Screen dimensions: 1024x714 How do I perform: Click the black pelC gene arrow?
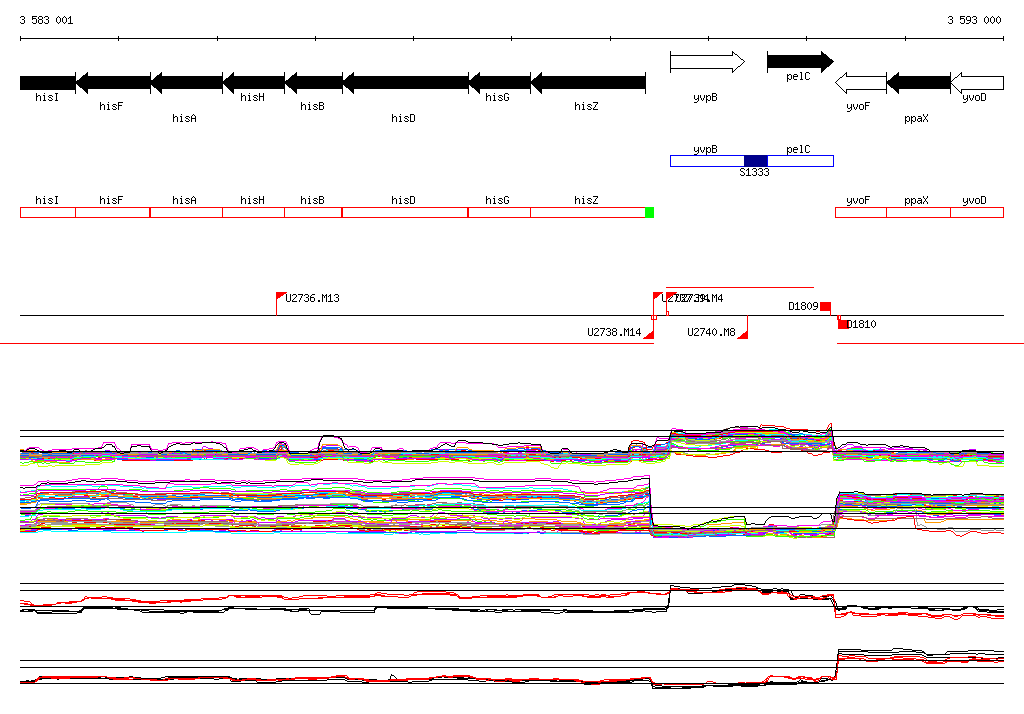click(799, 62)
